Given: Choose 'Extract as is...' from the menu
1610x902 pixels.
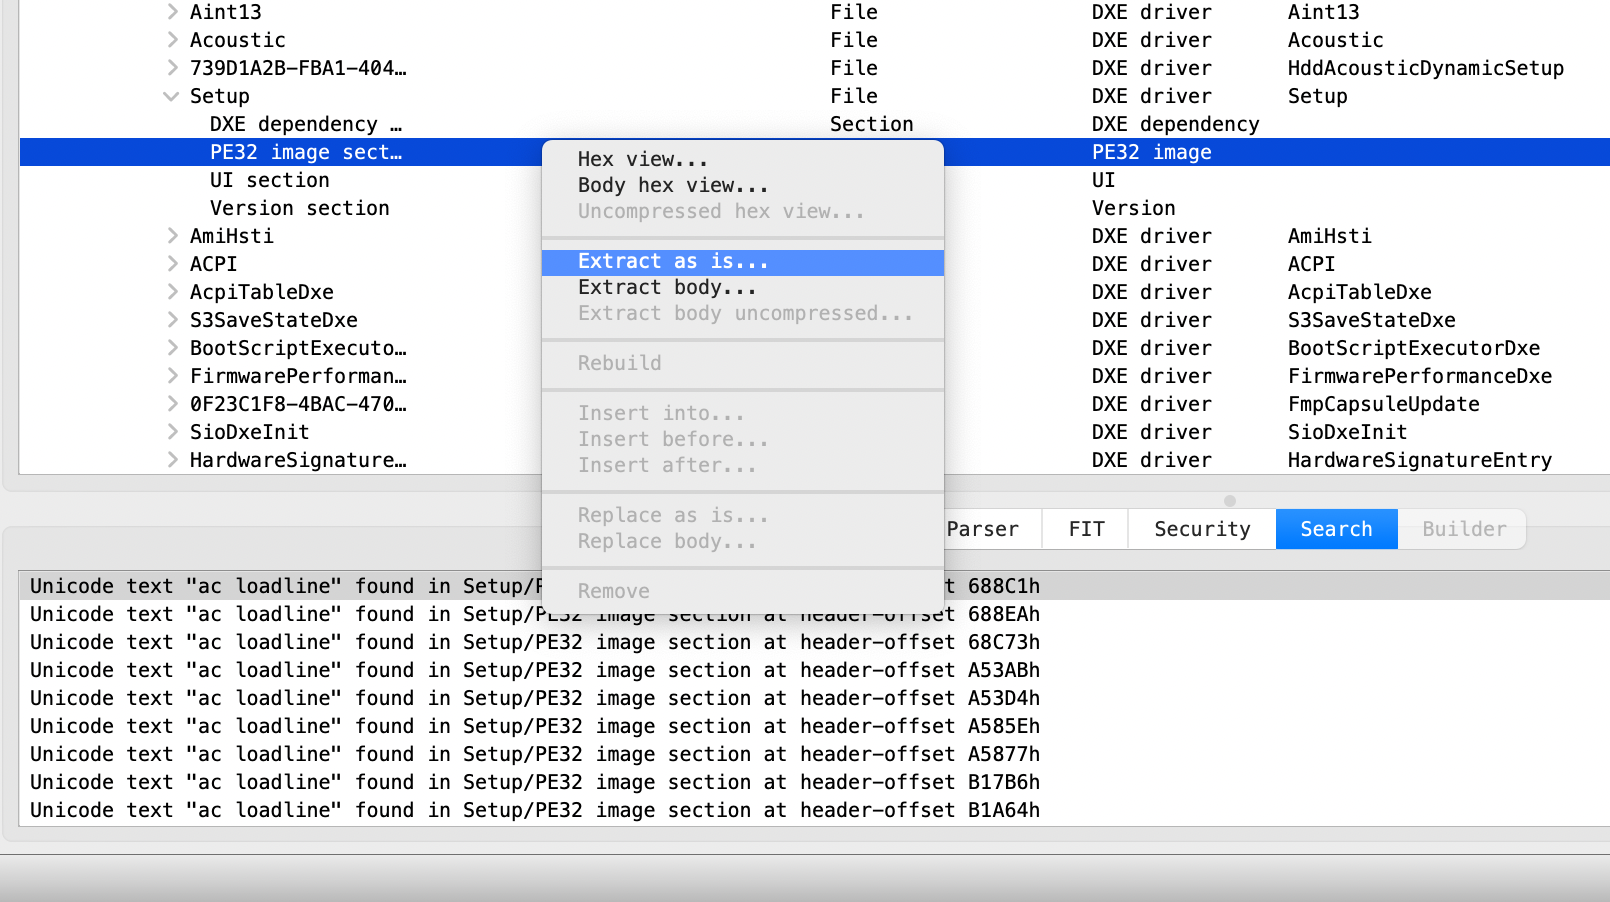Looking at the screenshot, I should (672, 261).
